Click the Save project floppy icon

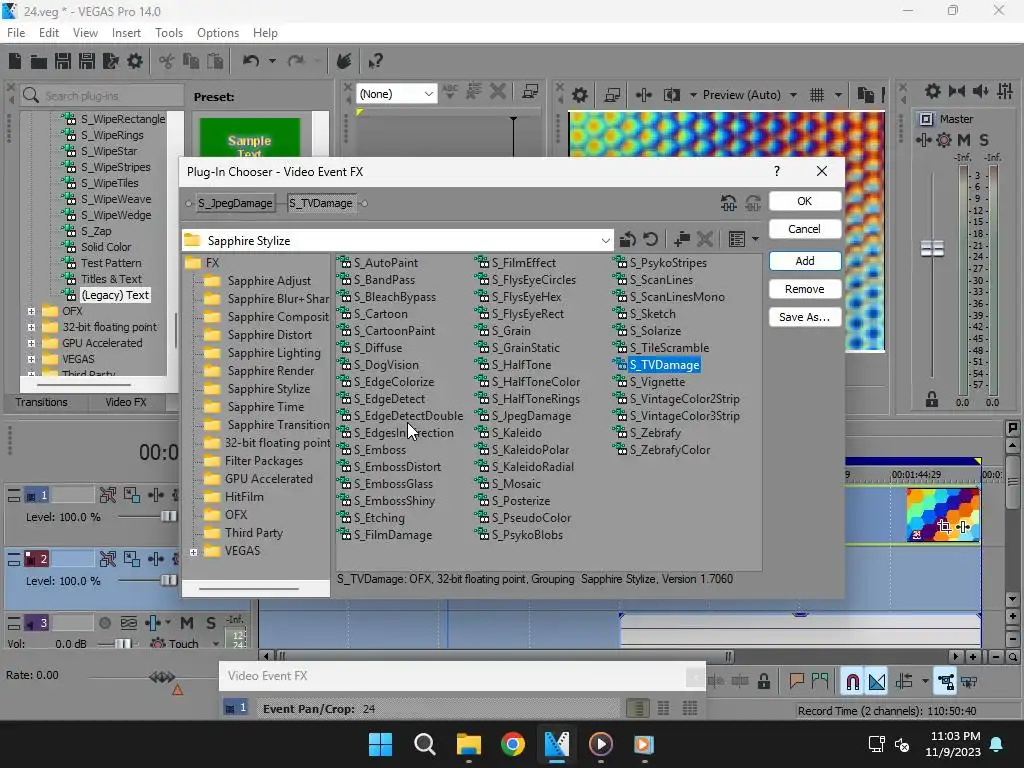point(63,61)
